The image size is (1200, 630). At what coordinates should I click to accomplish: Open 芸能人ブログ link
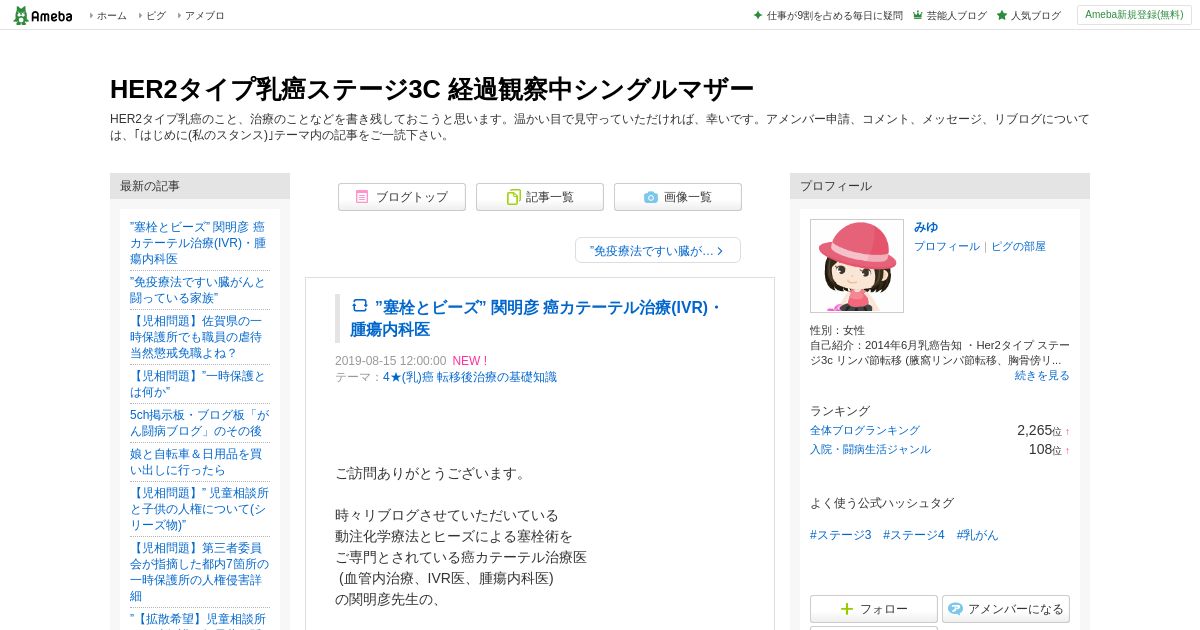(x=956, y=16)
